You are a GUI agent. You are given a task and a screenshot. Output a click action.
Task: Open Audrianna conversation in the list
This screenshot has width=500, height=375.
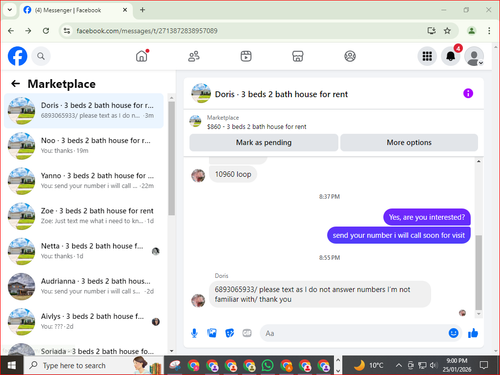coord(84,286)
